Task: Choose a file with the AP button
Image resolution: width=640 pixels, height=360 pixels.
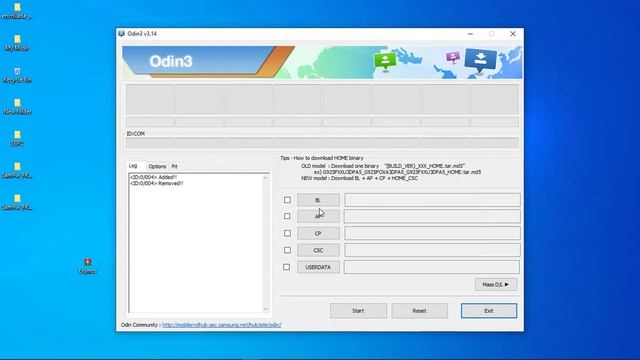Action: pos(318,216)
